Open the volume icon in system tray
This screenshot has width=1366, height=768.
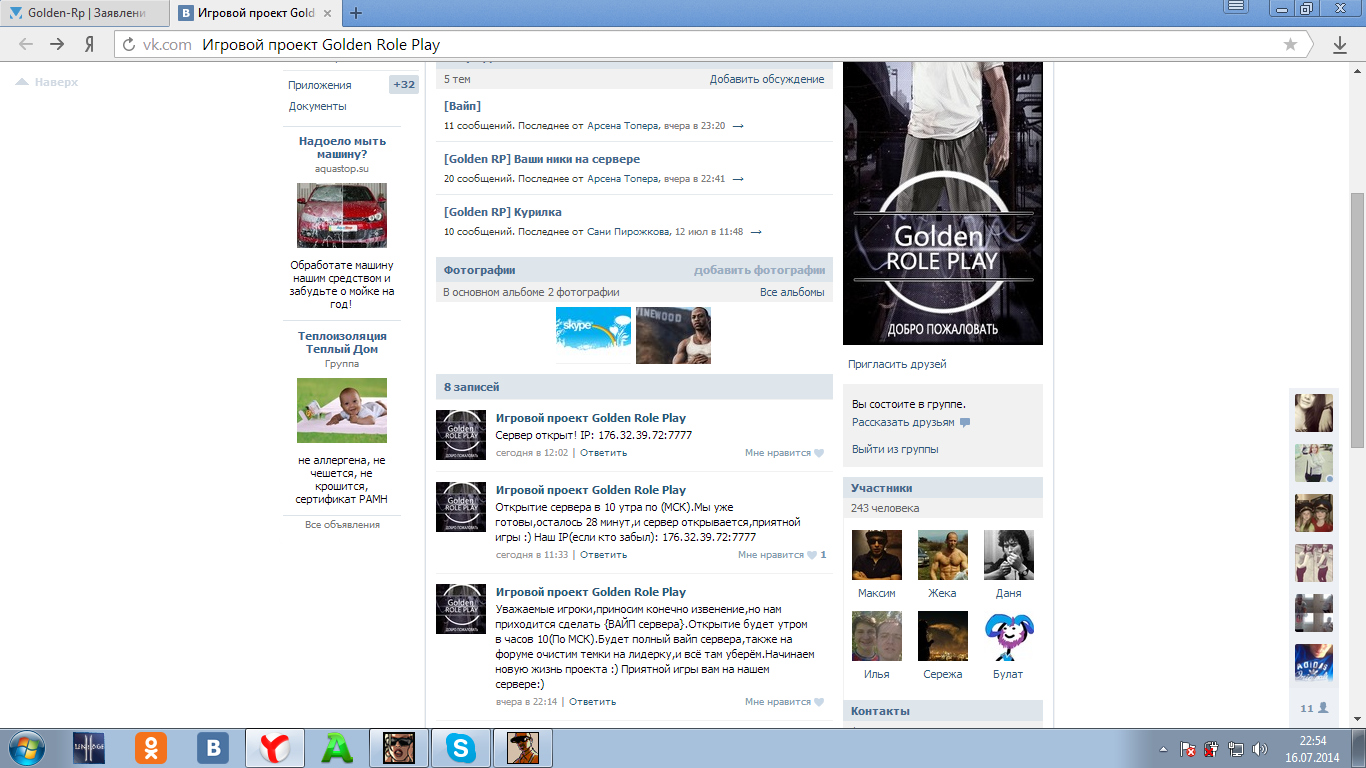point(1260,748)
